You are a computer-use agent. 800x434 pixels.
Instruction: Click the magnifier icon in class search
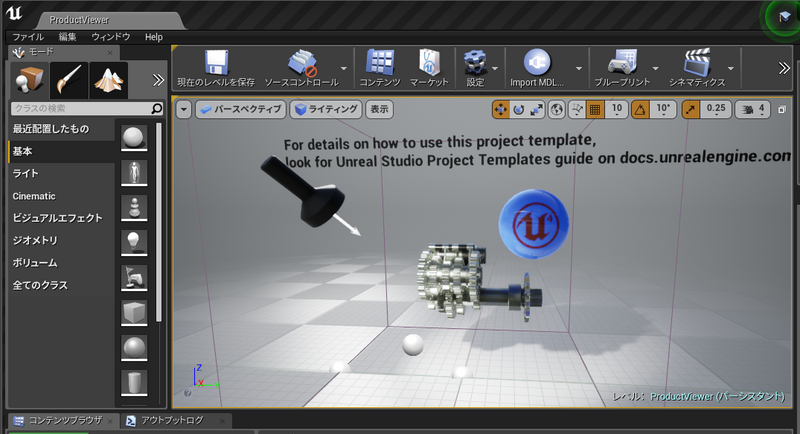point(157,108)
